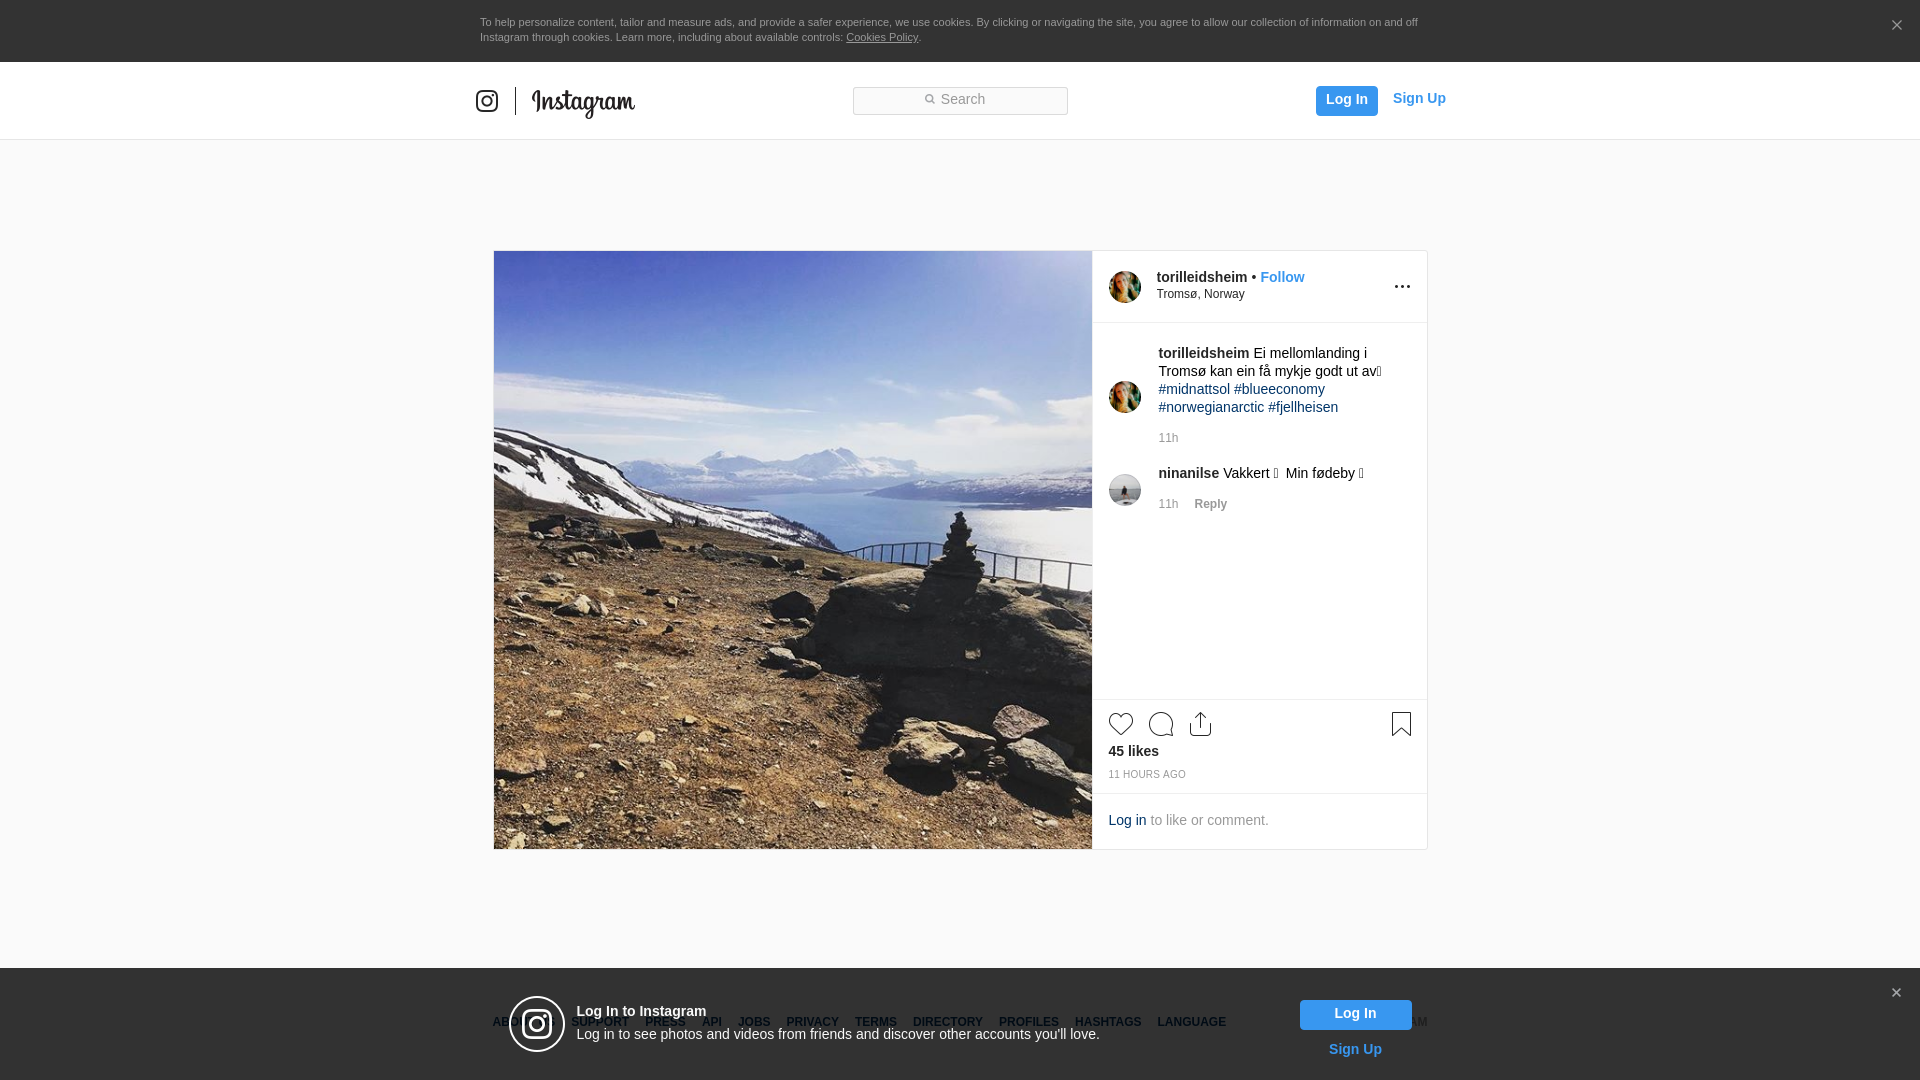The width and height of the screenshot is (1920, 1080).
Task: Follow torilleidsheim
Action: click(x=1282, y=277)
